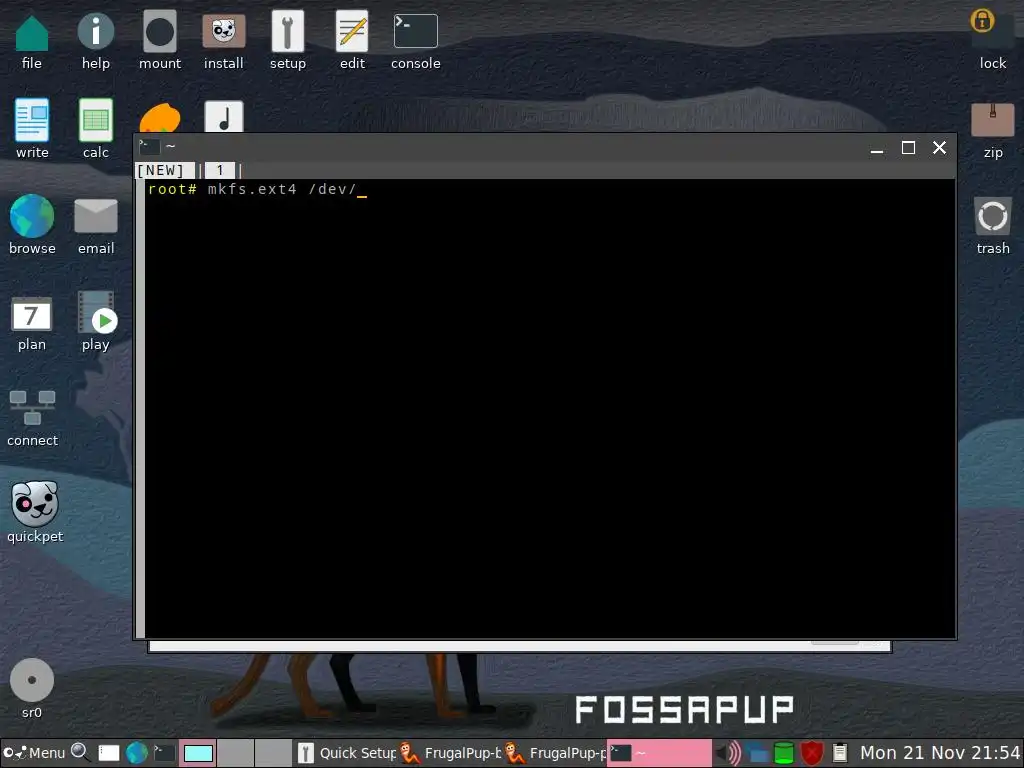Open the help desktop icon
This screenshot has height=768, width=1024.
[95, 31]
